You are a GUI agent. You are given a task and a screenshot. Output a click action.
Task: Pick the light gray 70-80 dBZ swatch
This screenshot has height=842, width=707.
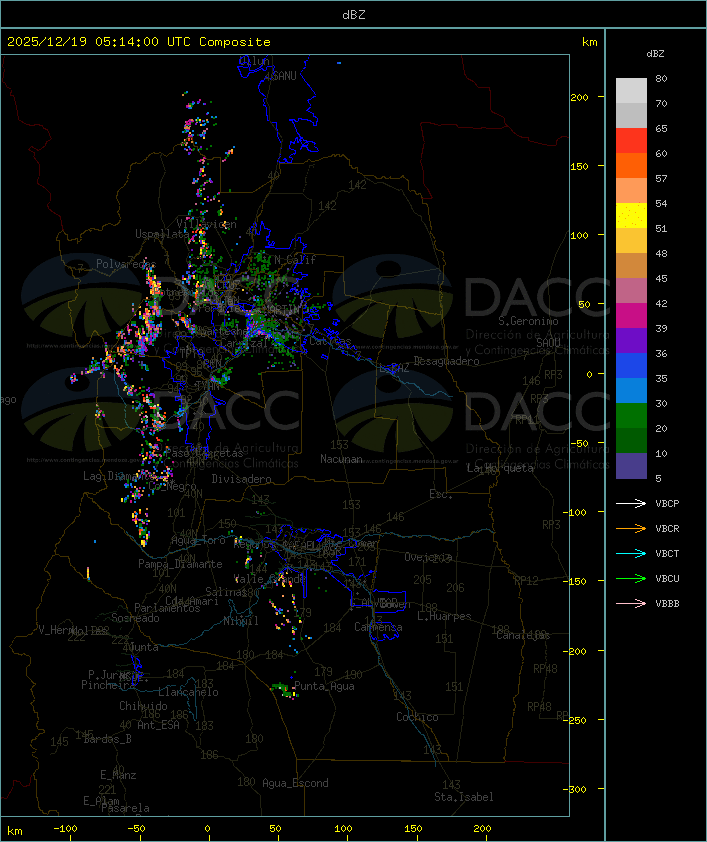[631, 91]
